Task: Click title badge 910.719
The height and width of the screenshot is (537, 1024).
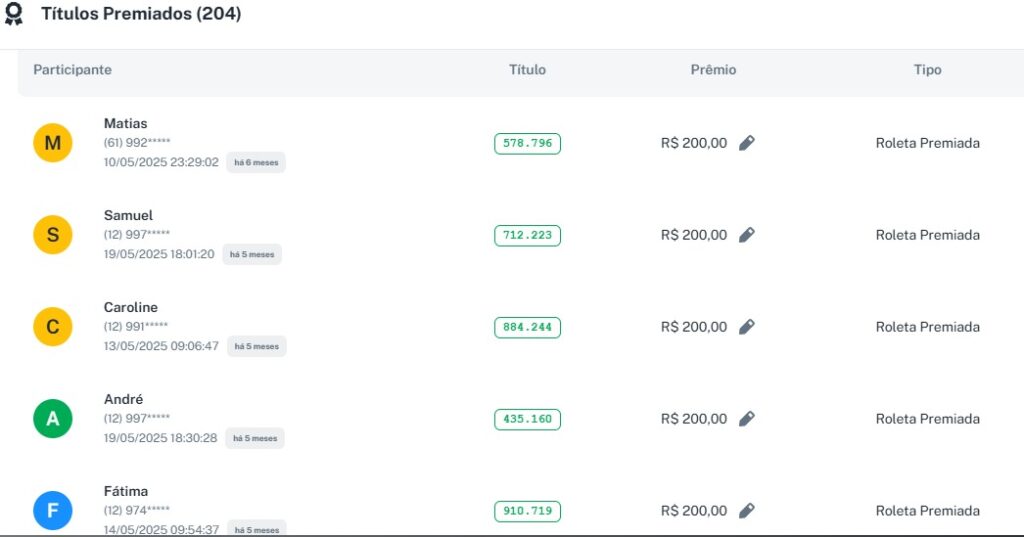Action: (527, 512)
